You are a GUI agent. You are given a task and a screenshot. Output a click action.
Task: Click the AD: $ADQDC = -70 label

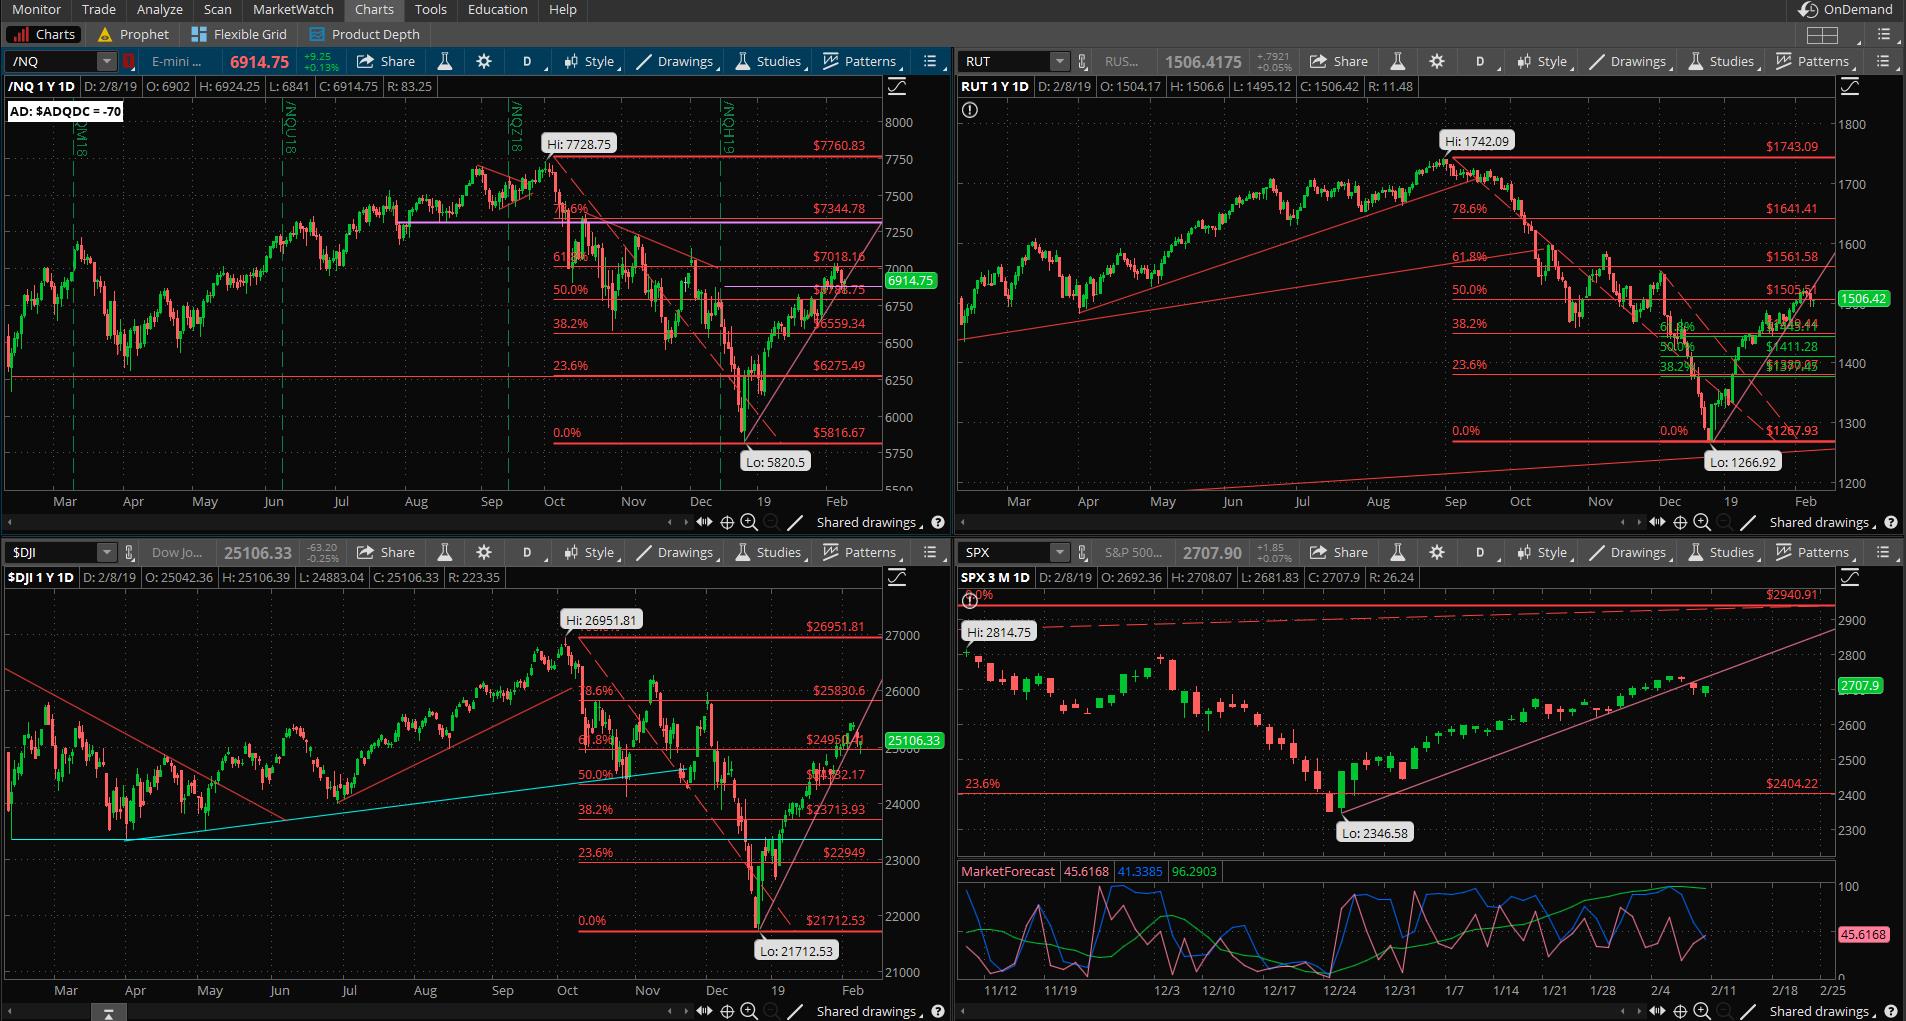click(65, 111)
